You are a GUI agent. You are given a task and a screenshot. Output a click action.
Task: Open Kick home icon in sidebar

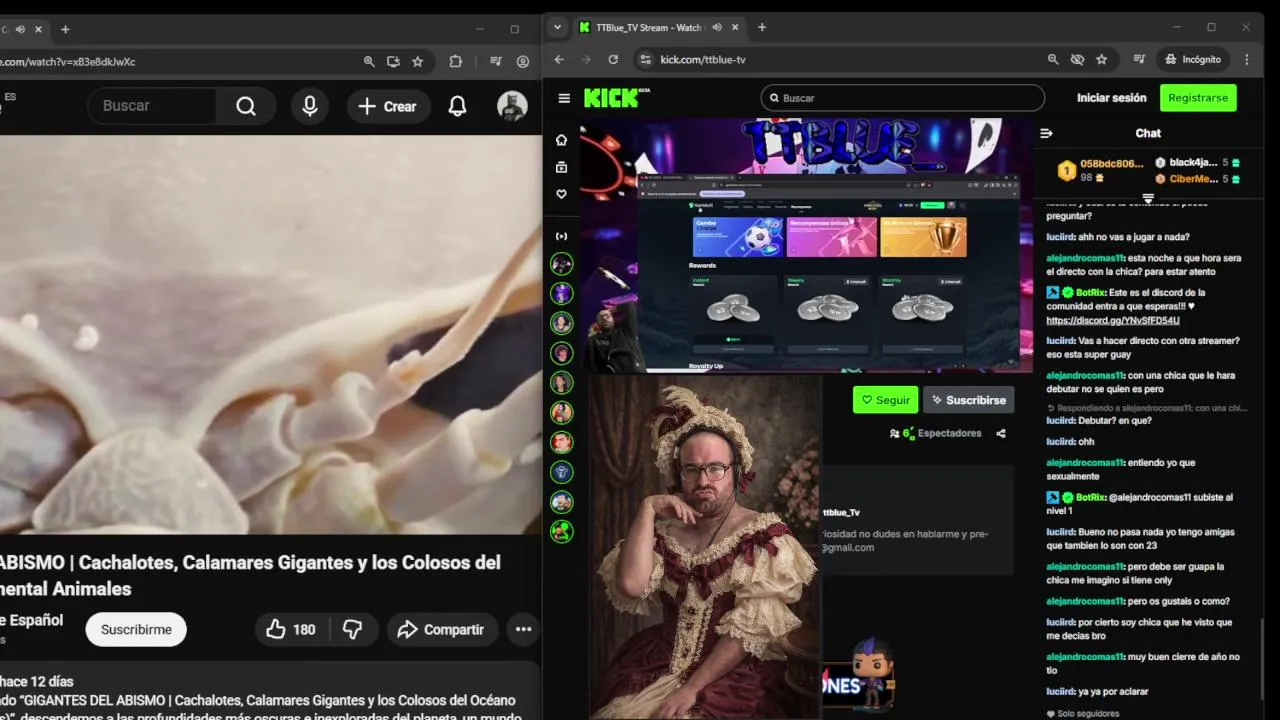(x=562, y=140)
